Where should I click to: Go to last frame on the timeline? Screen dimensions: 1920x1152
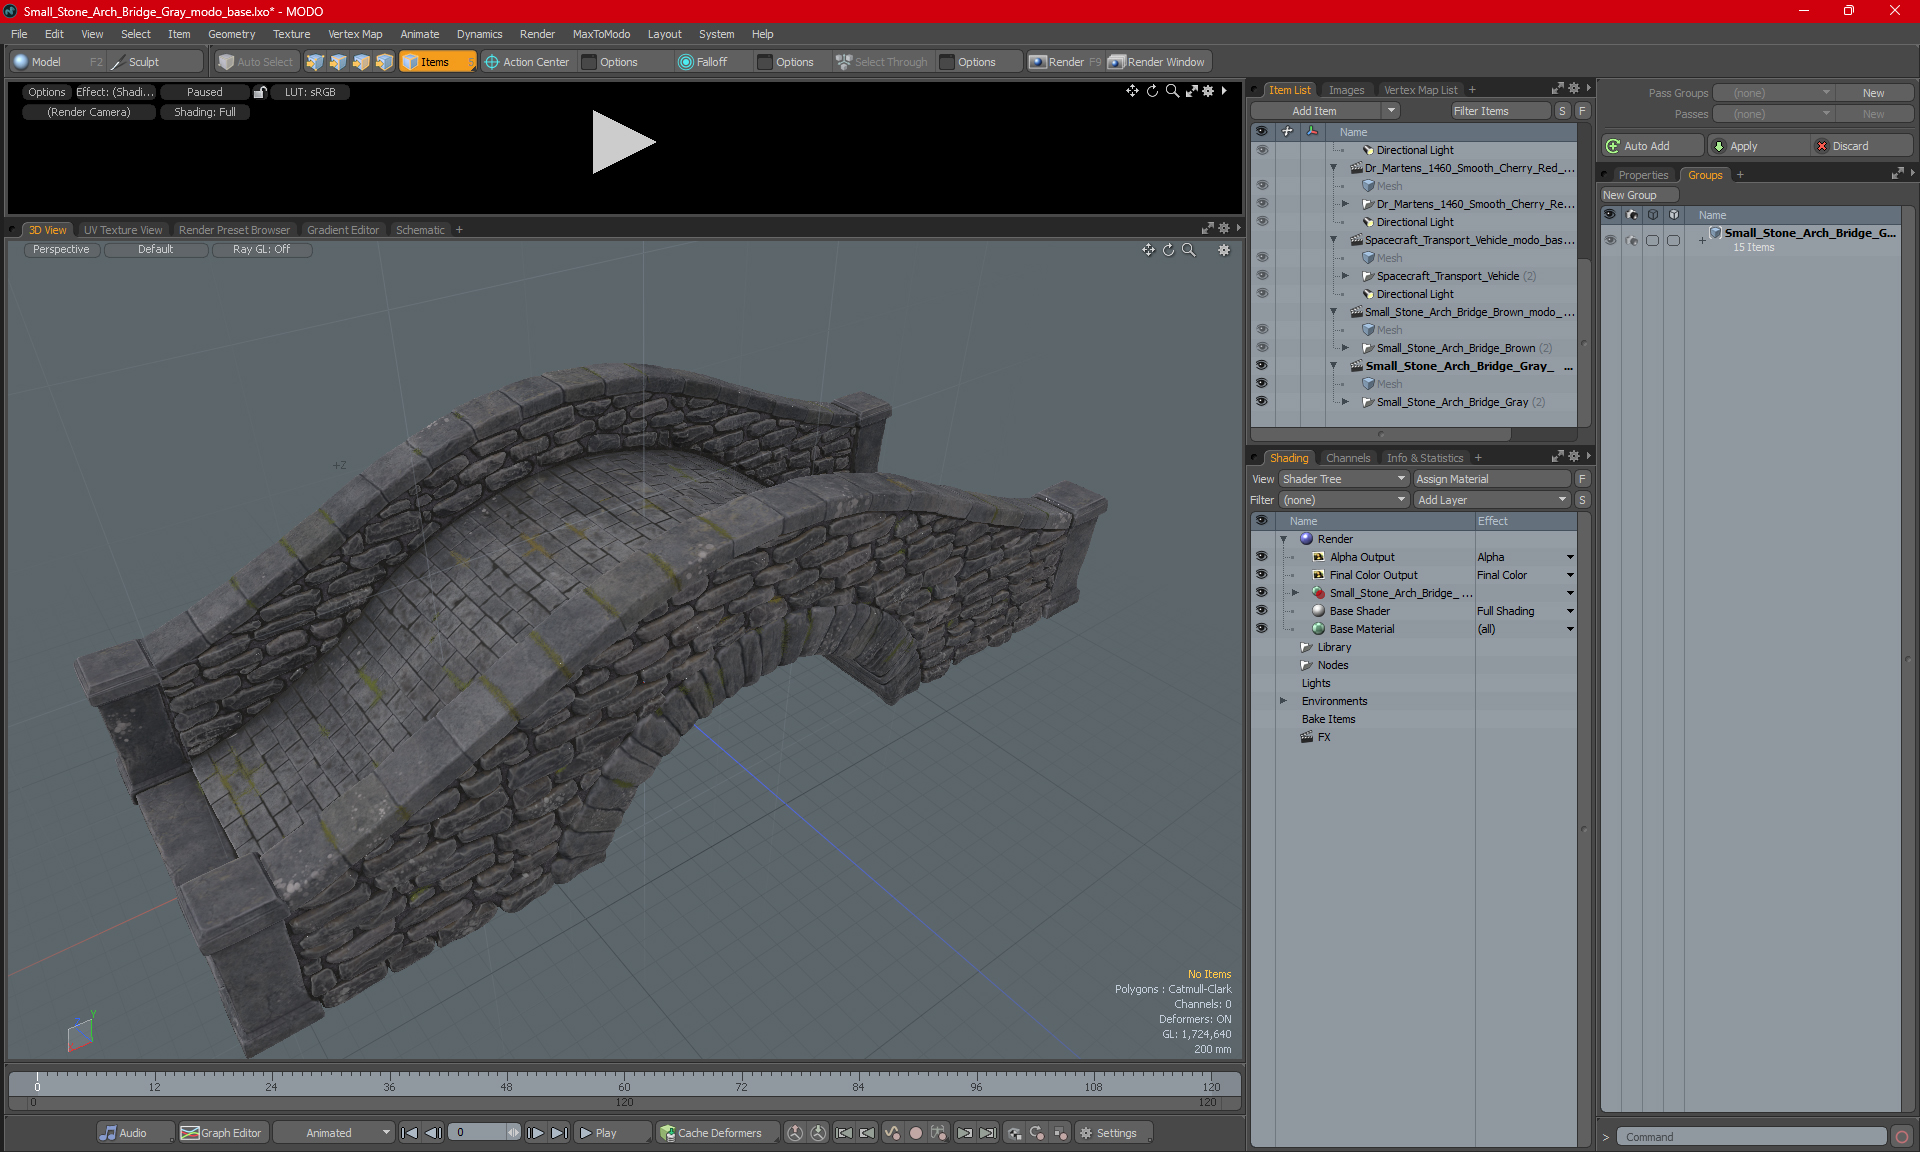coord(560,1133)
